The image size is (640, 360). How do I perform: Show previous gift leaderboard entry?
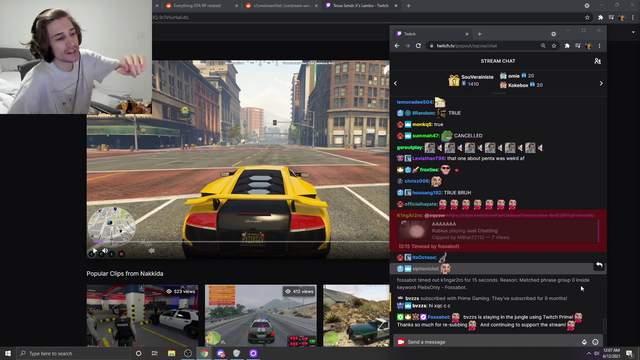tap(395, 83)
